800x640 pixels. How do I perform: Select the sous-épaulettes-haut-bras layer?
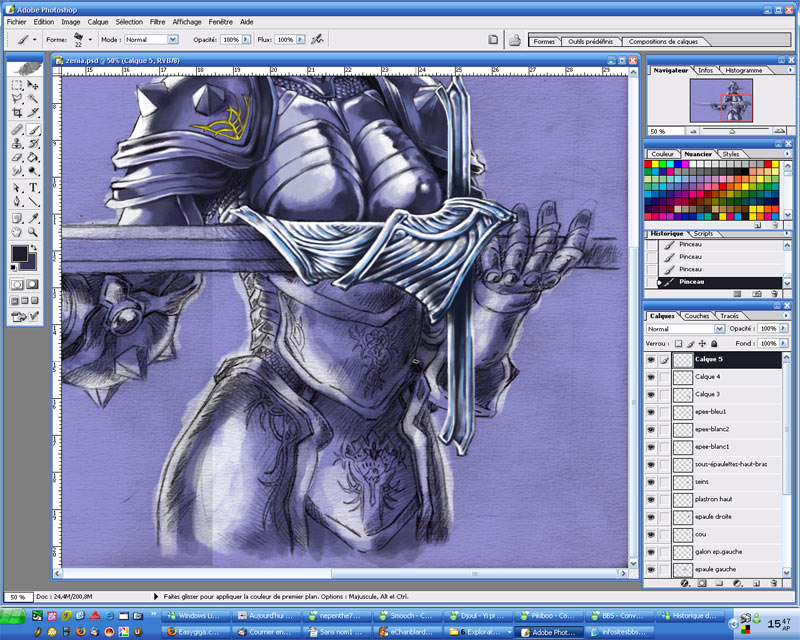point(727,464)
